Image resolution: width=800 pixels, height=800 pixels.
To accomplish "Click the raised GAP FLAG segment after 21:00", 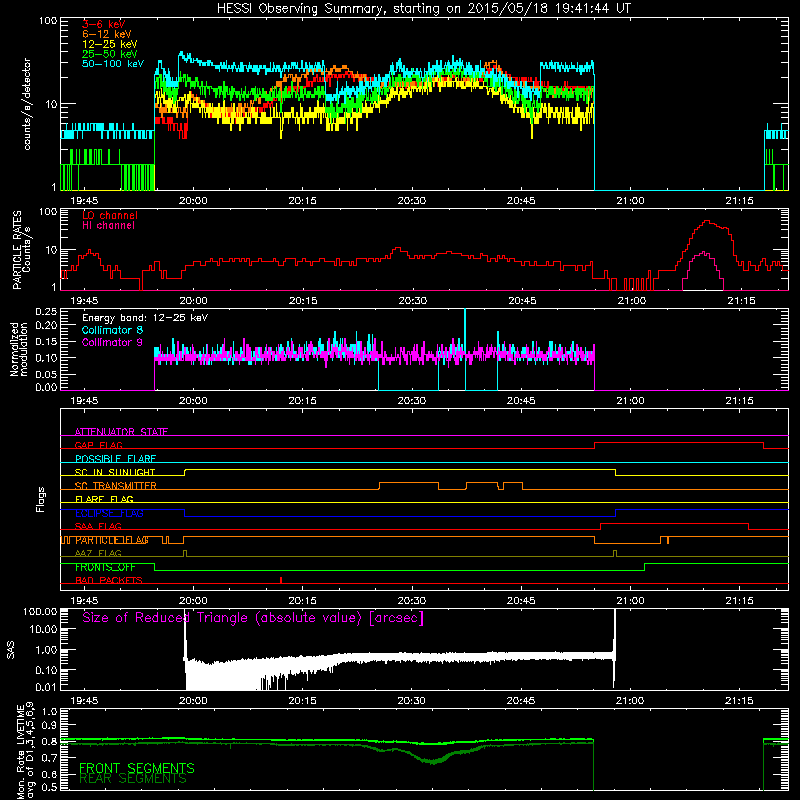I will pyautogui.click(x=679, y=443).
